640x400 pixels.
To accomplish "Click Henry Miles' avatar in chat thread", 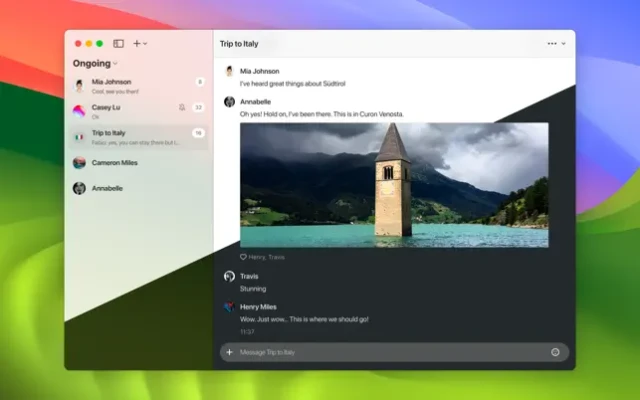I will click(x=229, y=307).
